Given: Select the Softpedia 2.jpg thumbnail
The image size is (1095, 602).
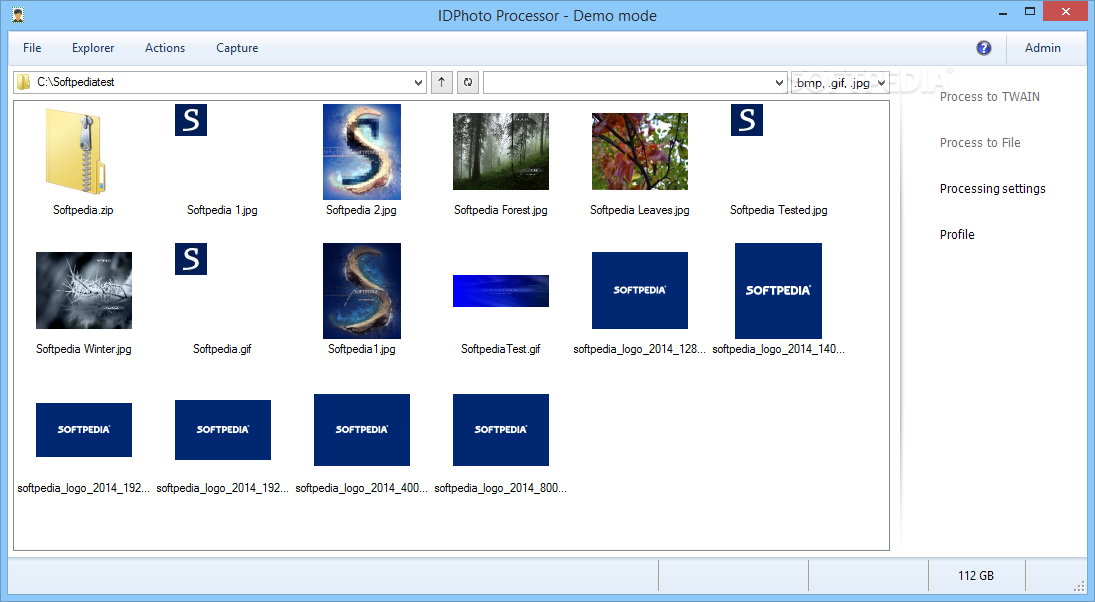Looking at the screenshot, I should point(362,152).
